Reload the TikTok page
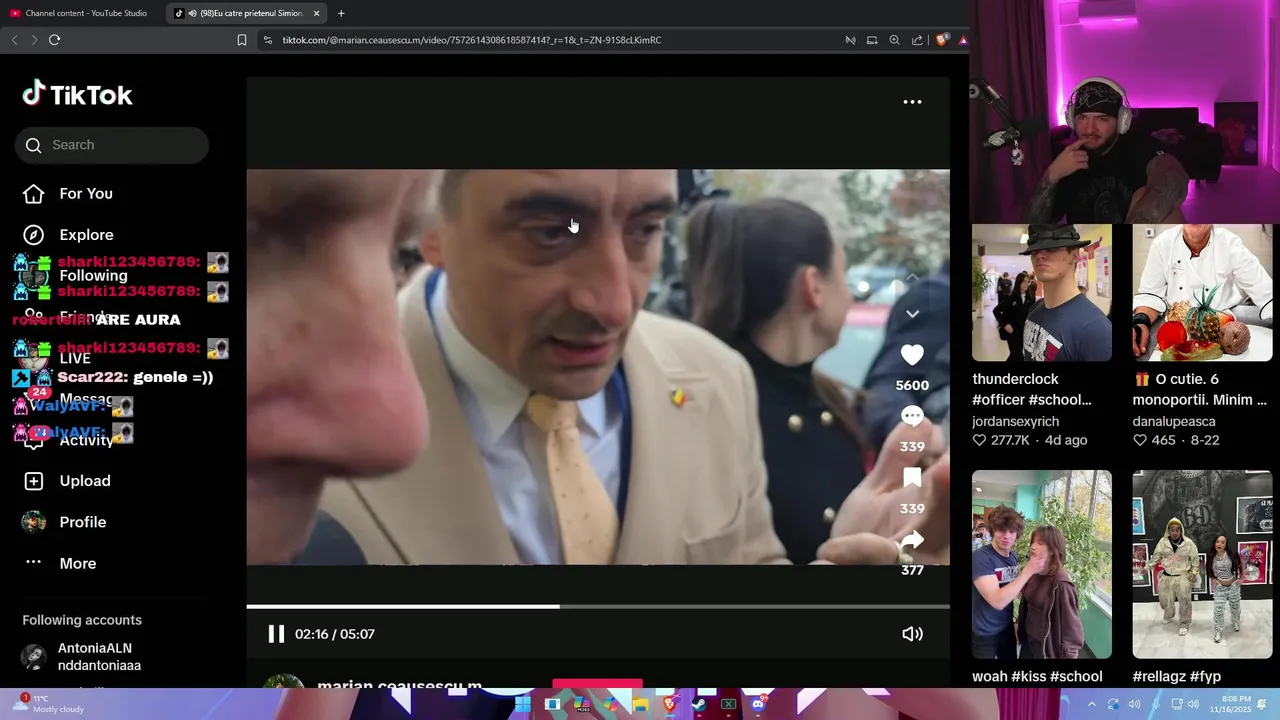Viewport: 1280px width, 720px height. (x=54, y=40)
